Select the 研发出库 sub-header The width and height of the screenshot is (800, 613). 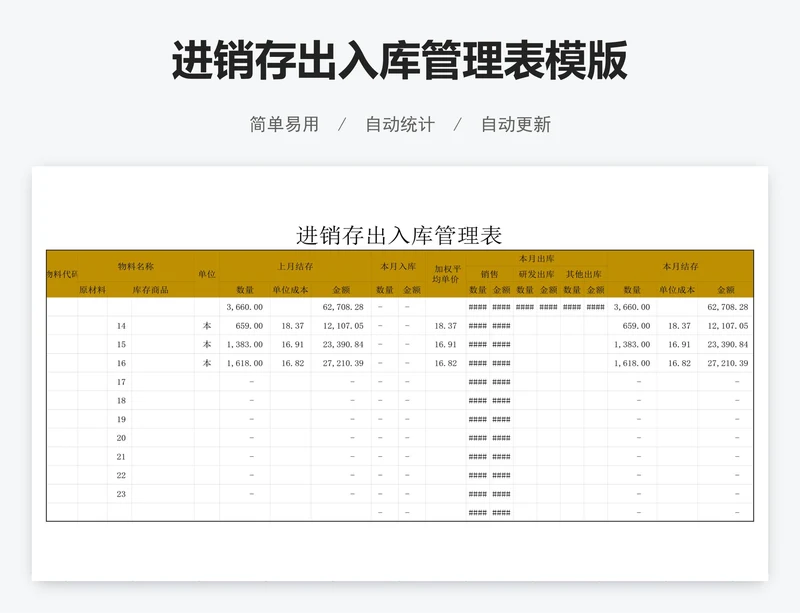point(536,274)
